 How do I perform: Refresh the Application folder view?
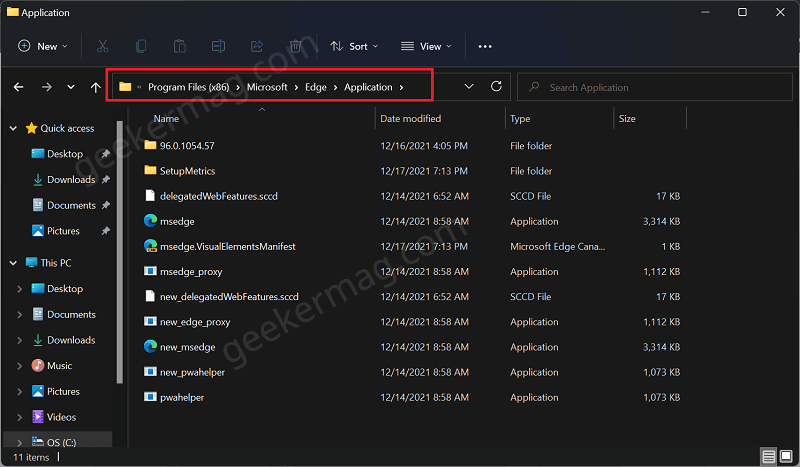pos(496,86)
